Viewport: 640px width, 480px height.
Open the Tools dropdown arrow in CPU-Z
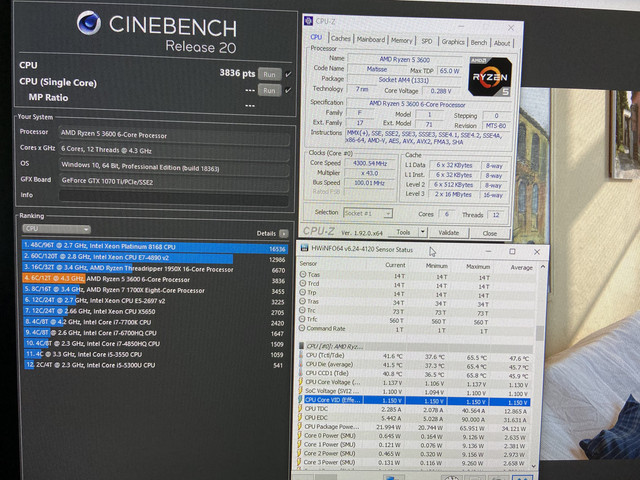(423, 232)
